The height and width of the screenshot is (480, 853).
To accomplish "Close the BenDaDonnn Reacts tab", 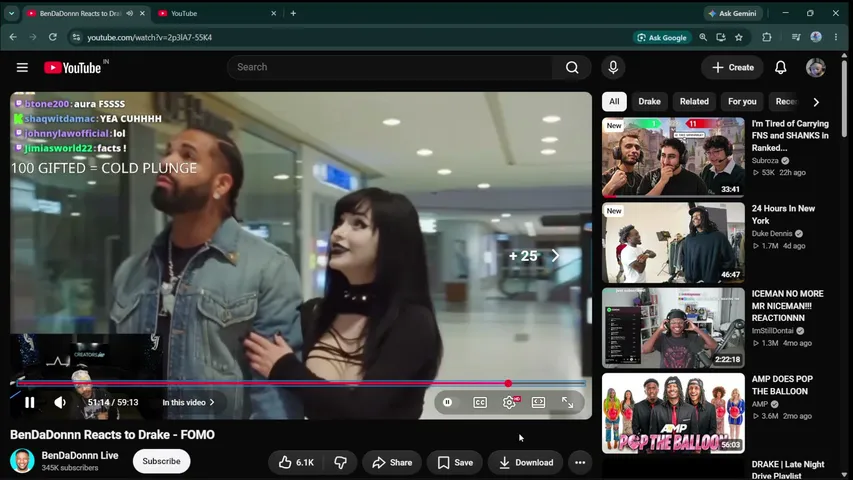I will [143, 14].
